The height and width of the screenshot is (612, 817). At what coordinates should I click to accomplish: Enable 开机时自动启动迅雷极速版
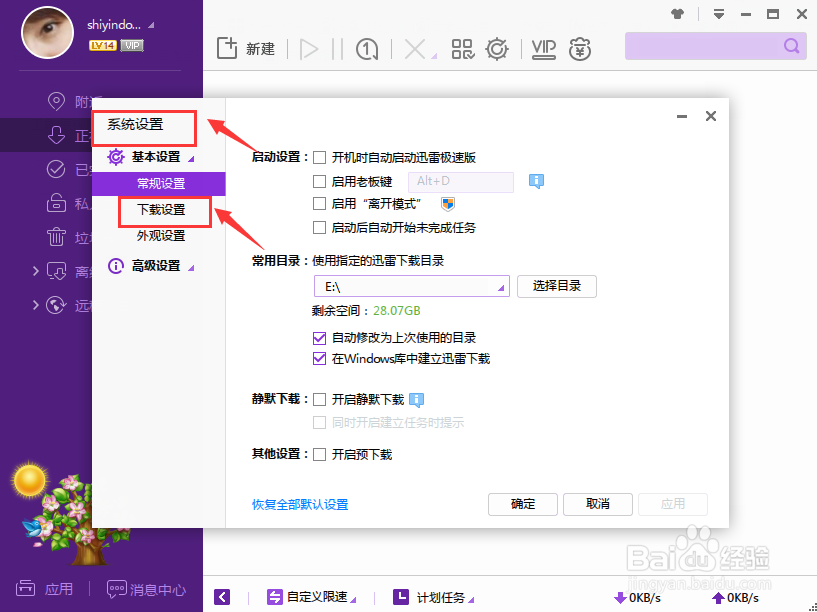(x=319, y=157)
